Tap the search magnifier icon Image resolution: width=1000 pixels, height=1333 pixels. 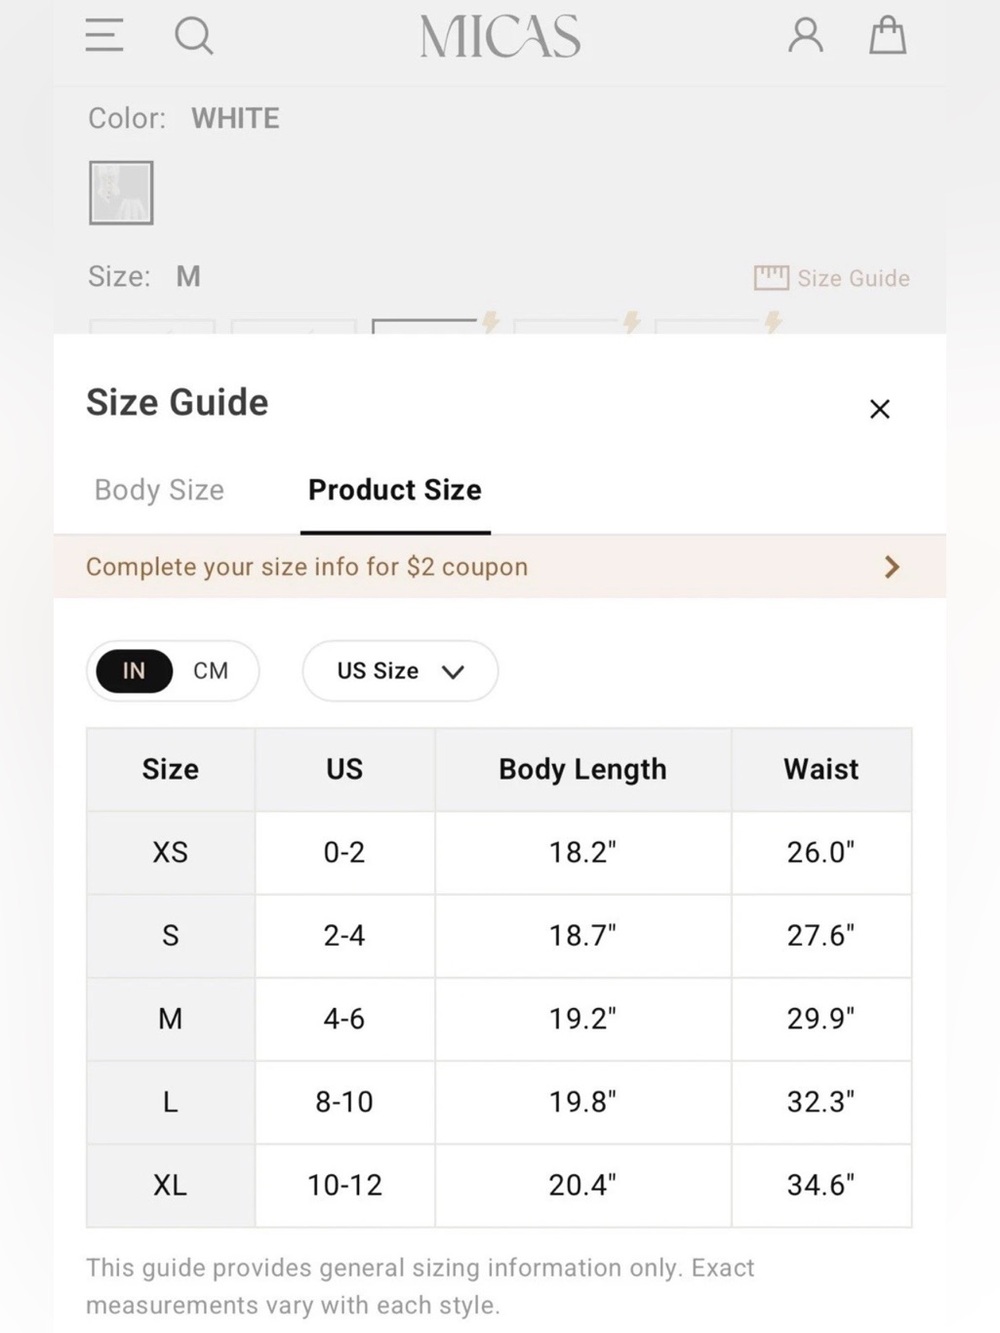coord(194,36)
